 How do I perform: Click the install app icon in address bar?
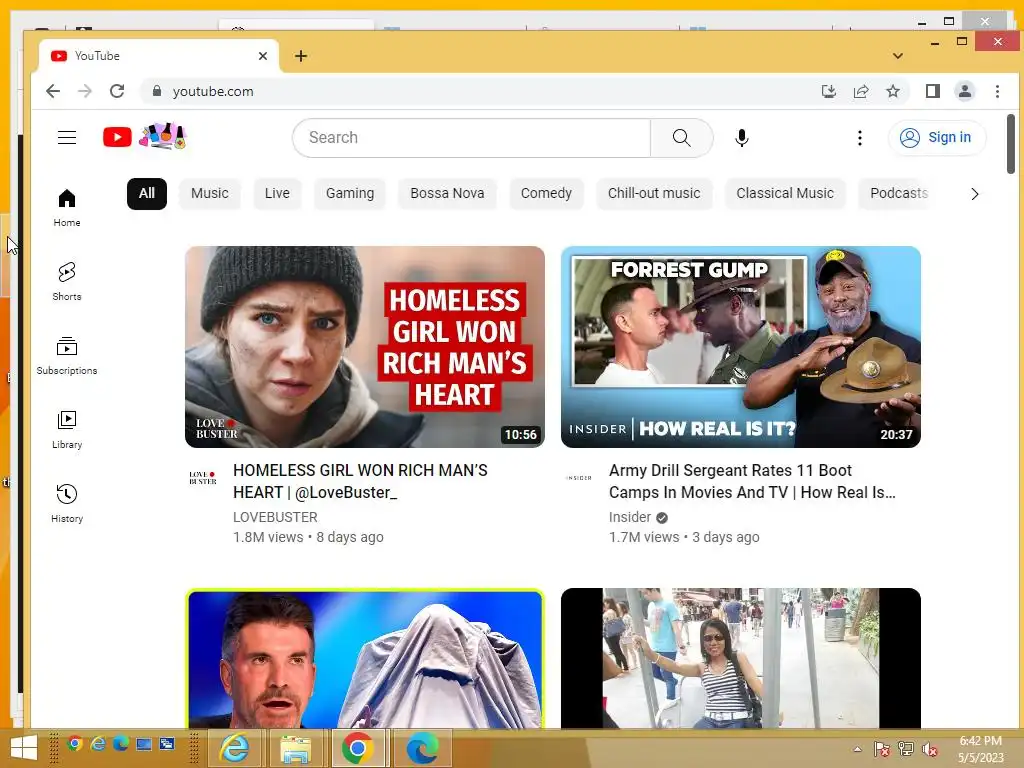tap(828, 91)
